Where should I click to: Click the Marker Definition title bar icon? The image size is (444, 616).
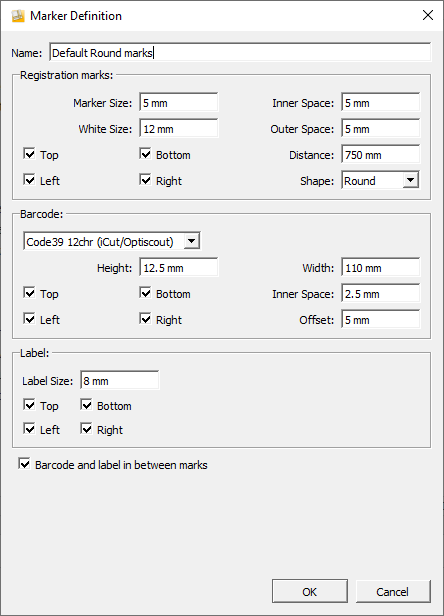point(18,16)
